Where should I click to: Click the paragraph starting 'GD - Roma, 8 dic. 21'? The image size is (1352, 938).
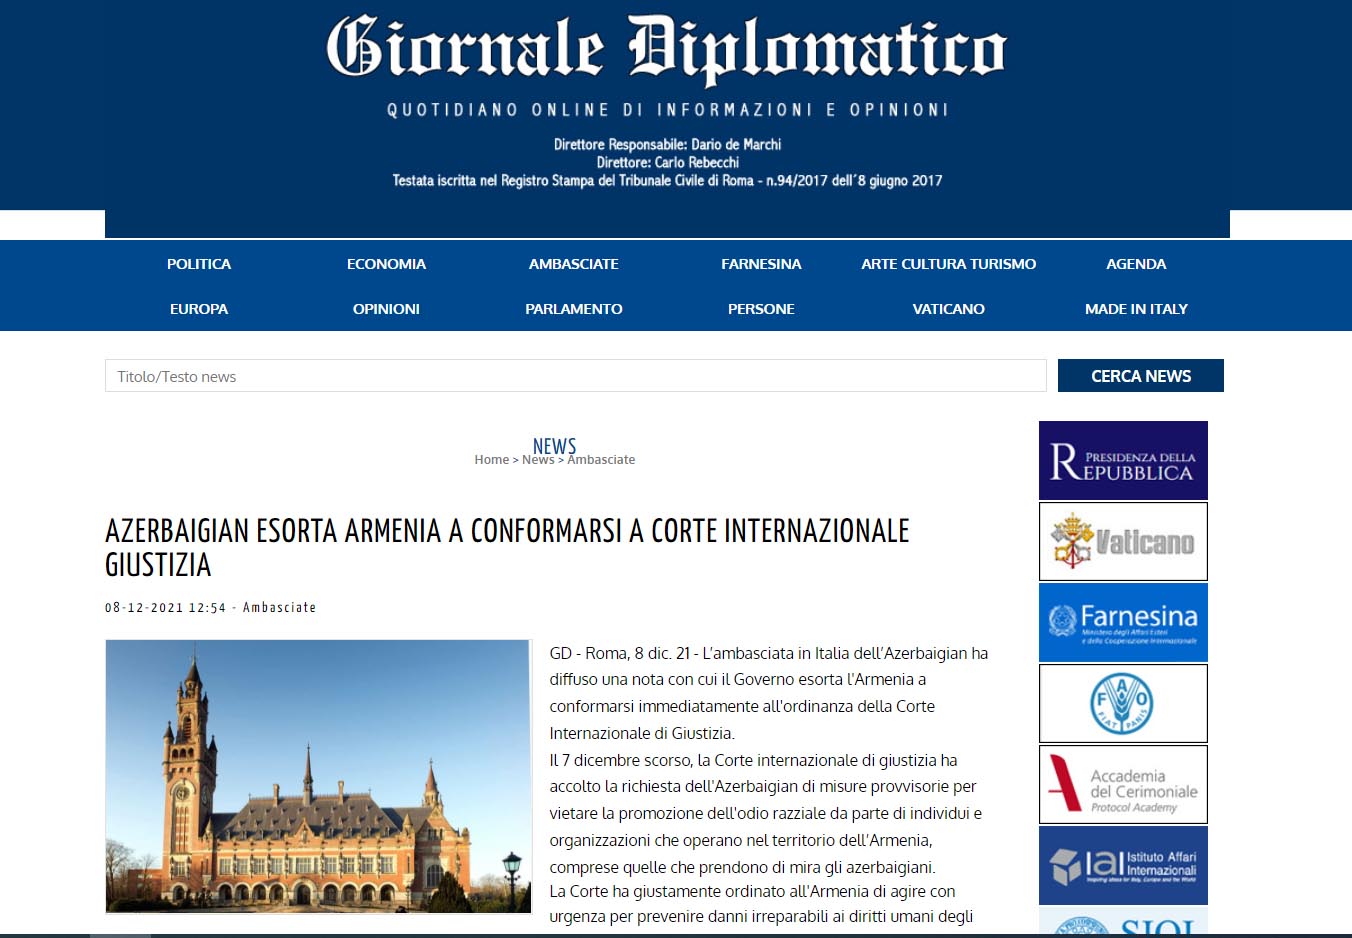click(x=769, y=693)
